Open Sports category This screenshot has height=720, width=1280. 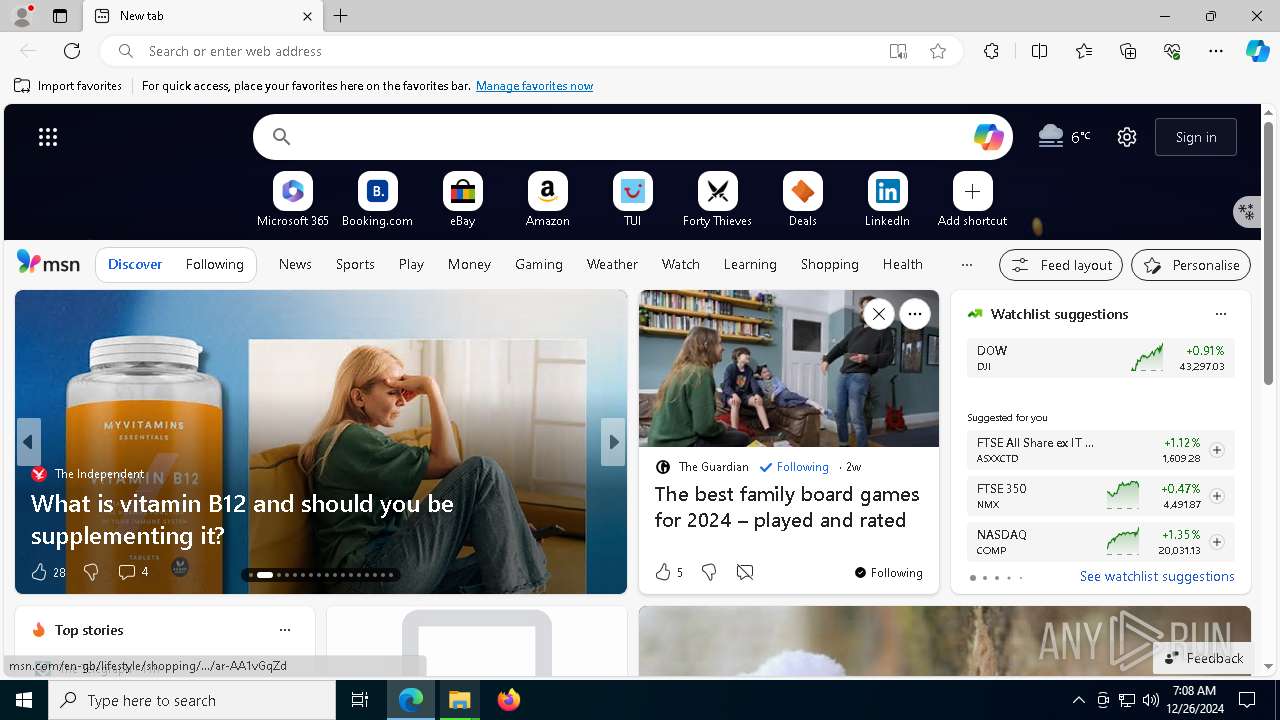355,265
